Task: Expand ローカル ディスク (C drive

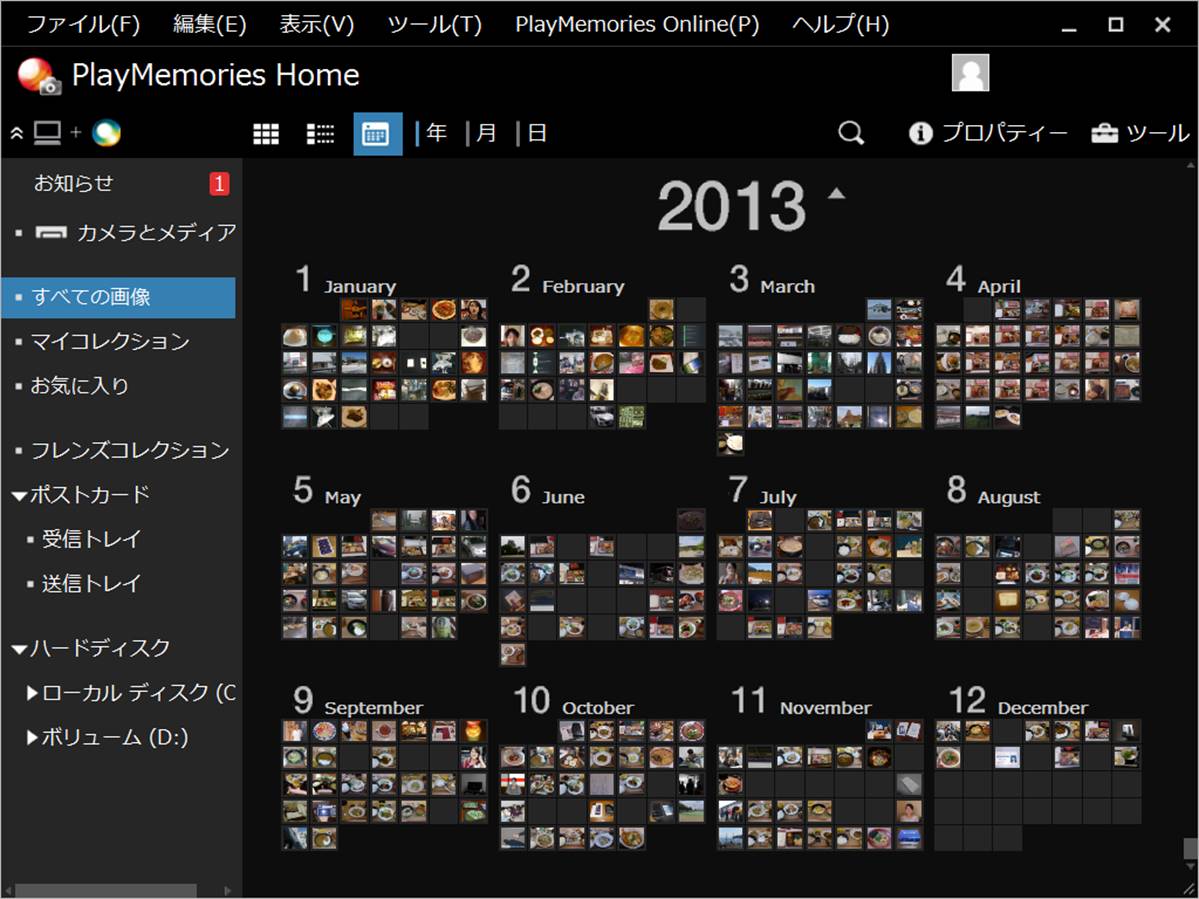Action: [x=32, y=693]
